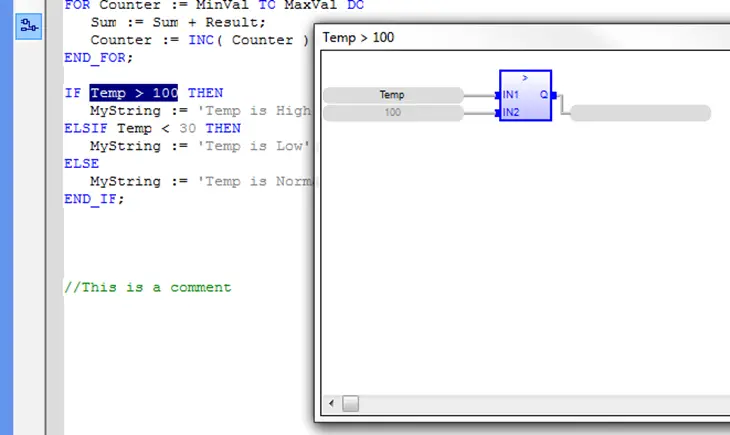This screenshot has width=730, height=435.
Task: Click the 'Counter := INC( Counter )' line
Action: pos(200,40)
